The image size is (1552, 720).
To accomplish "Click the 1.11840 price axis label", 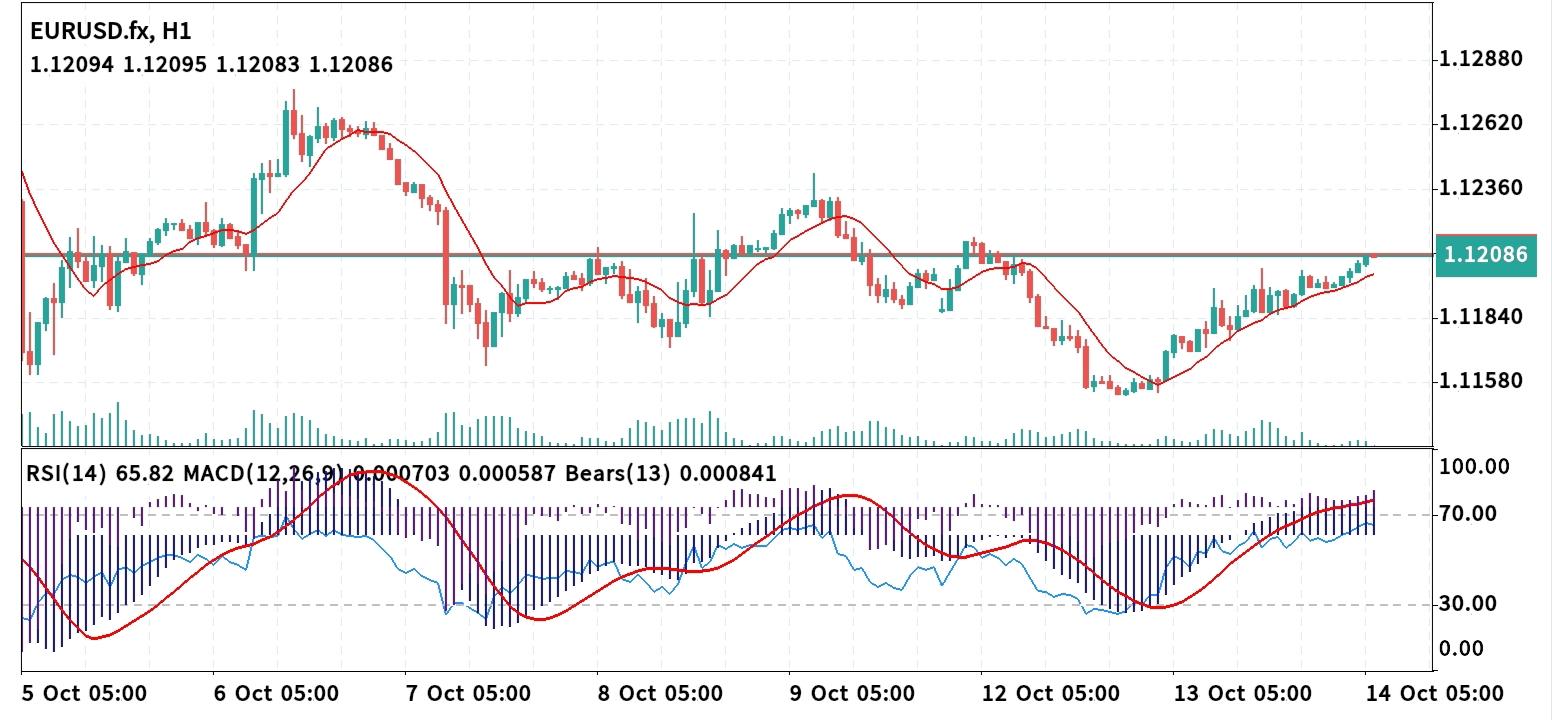I will pyautogui.click(x=1481, y=317).
